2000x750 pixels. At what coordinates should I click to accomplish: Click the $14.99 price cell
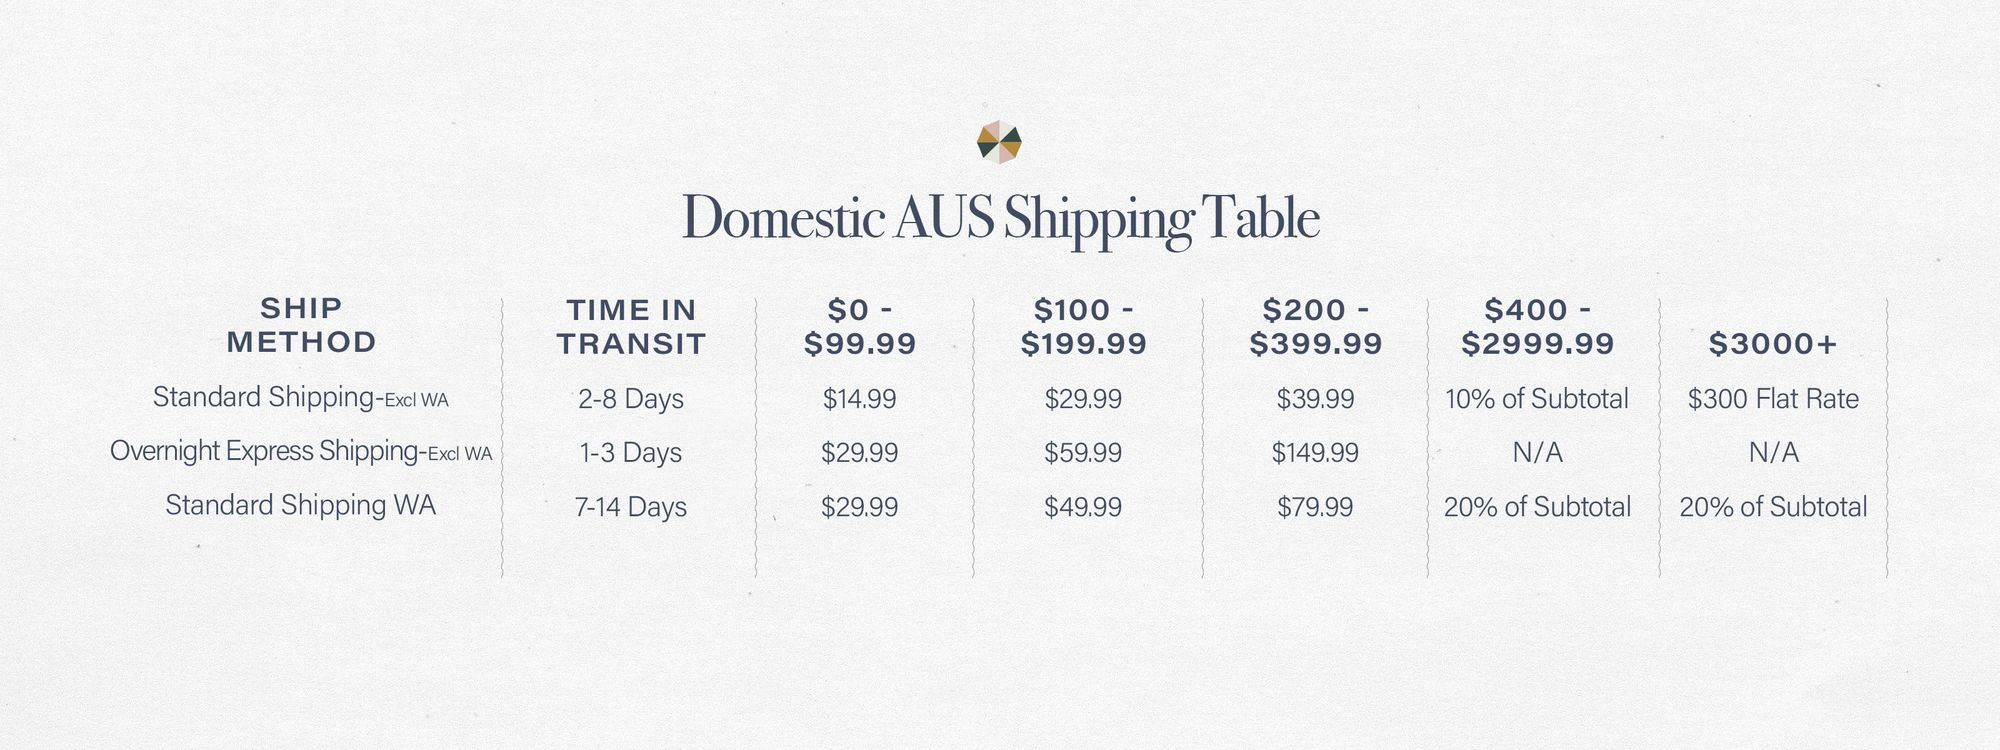[860, 399]
